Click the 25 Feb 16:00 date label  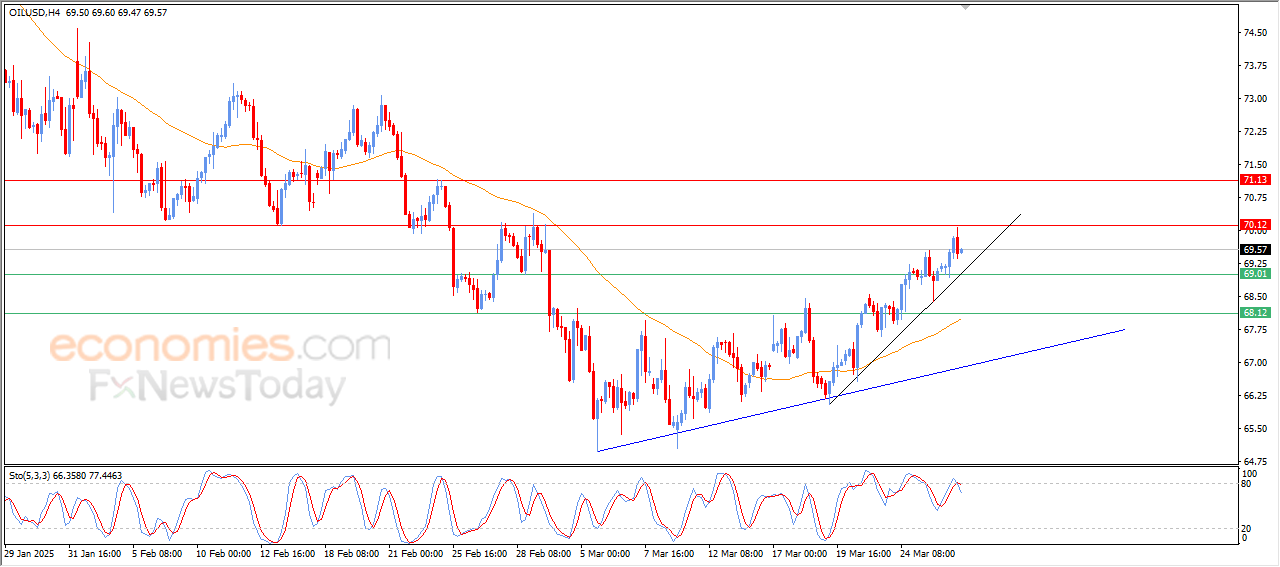pyautogui.click(x=479, y=552)
